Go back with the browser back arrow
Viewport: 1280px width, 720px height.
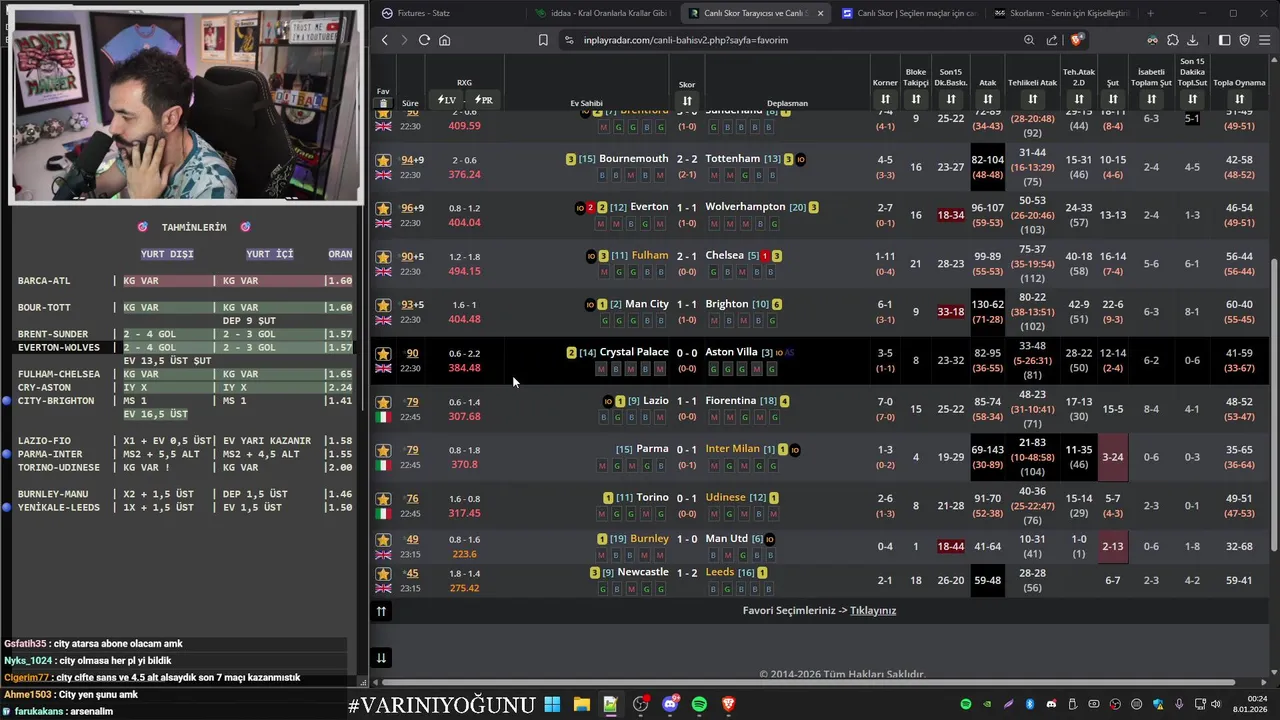385,40
